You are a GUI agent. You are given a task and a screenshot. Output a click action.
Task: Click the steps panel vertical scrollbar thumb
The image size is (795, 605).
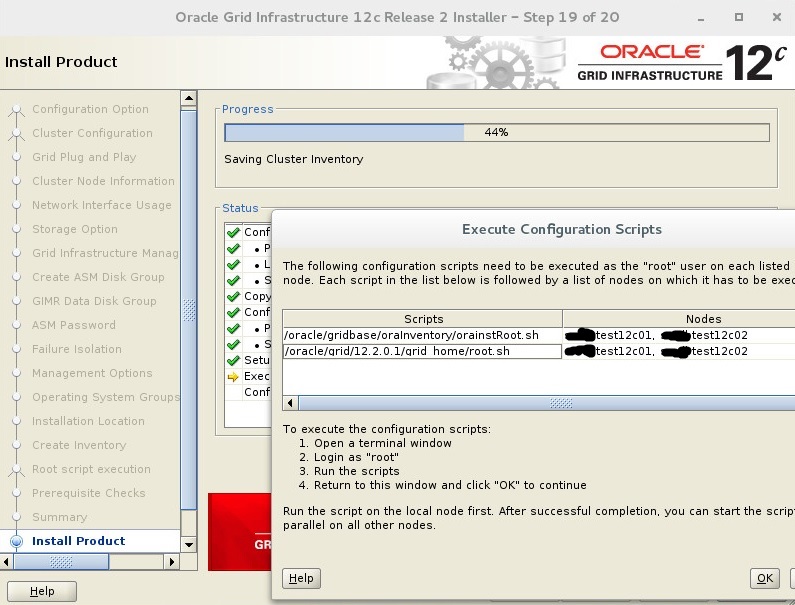[x=189, y=310]
